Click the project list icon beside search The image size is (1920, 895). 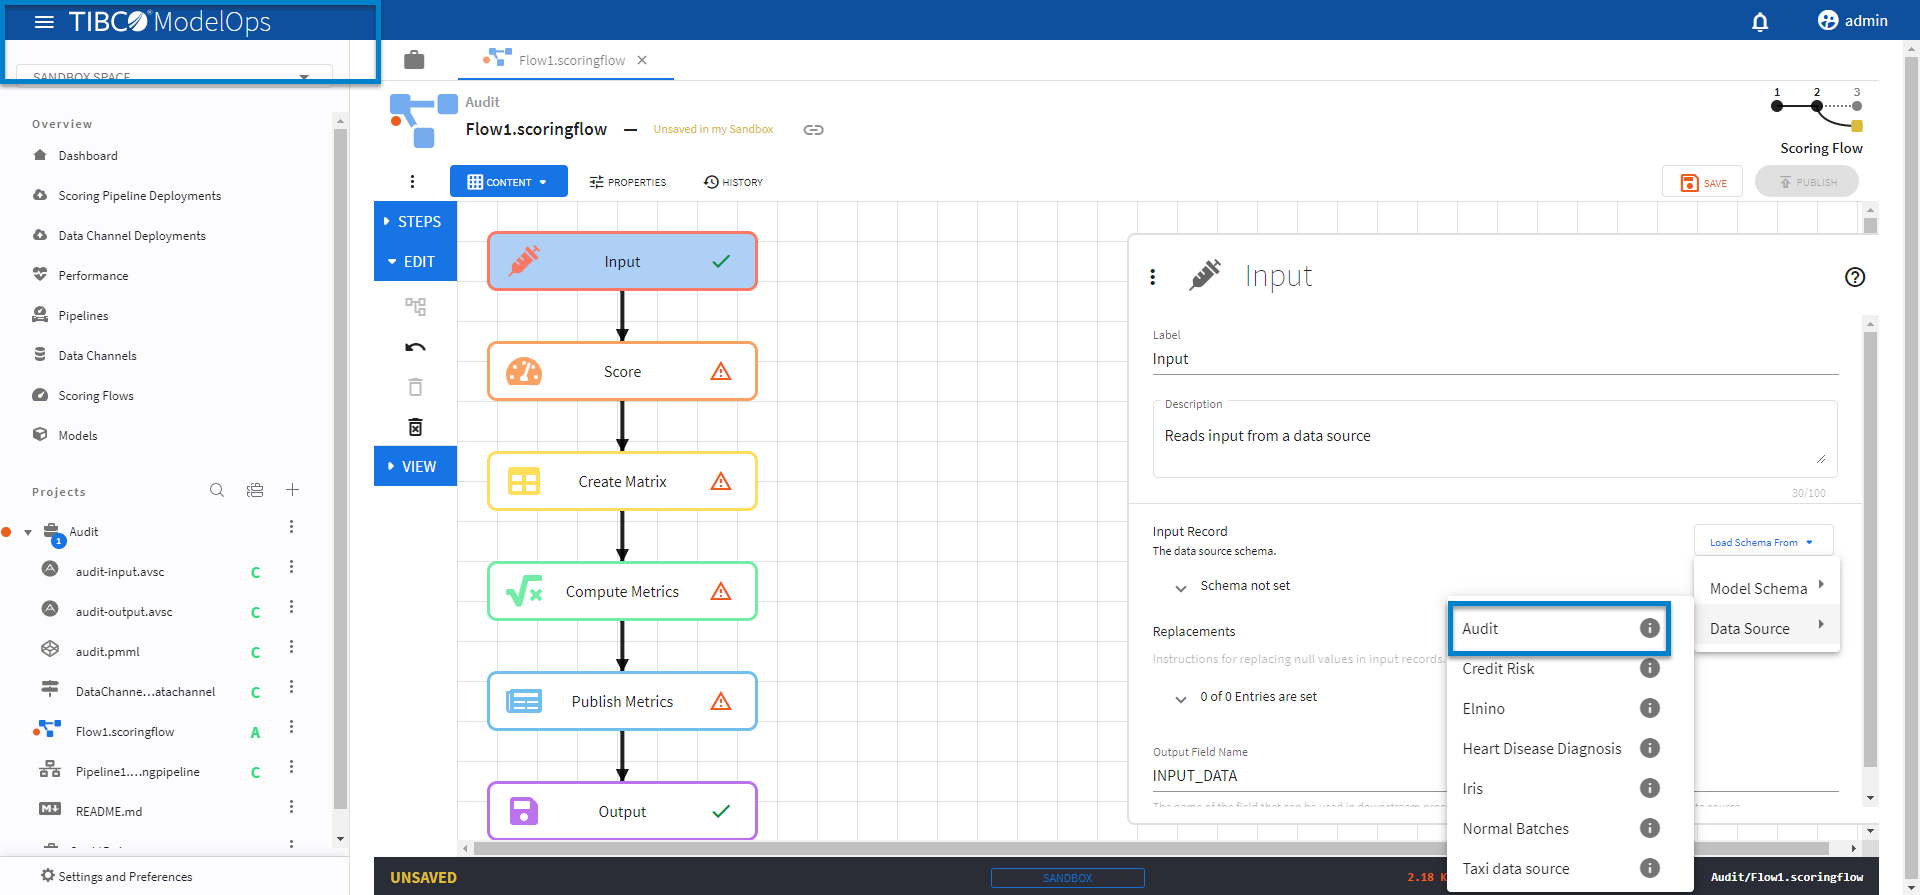click(255, 490)
